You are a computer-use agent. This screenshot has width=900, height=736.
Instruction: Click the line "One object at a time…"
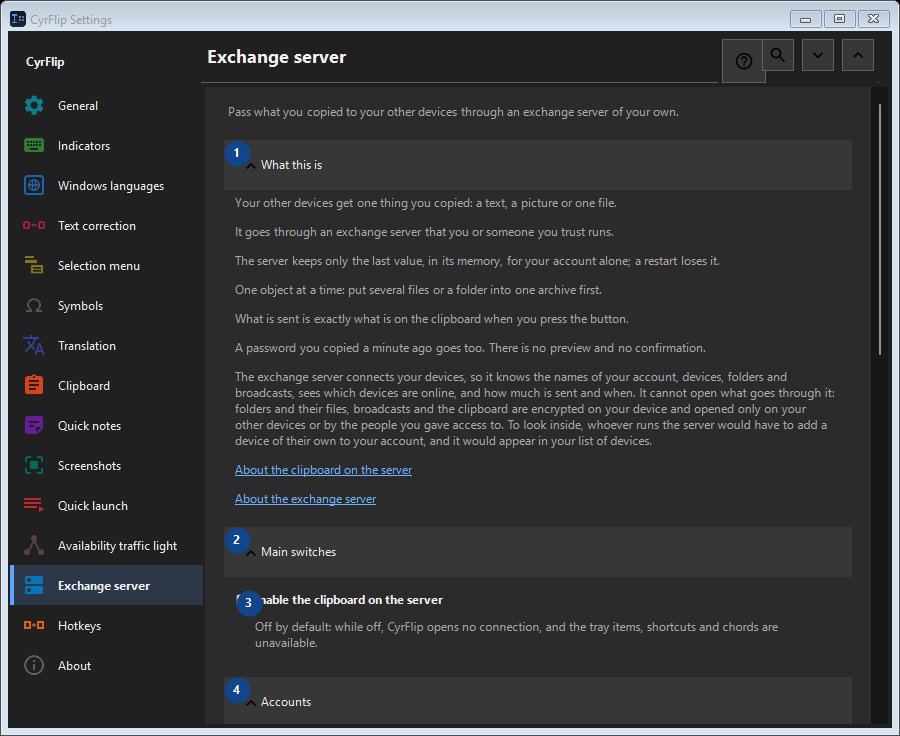tap(418, 290)
